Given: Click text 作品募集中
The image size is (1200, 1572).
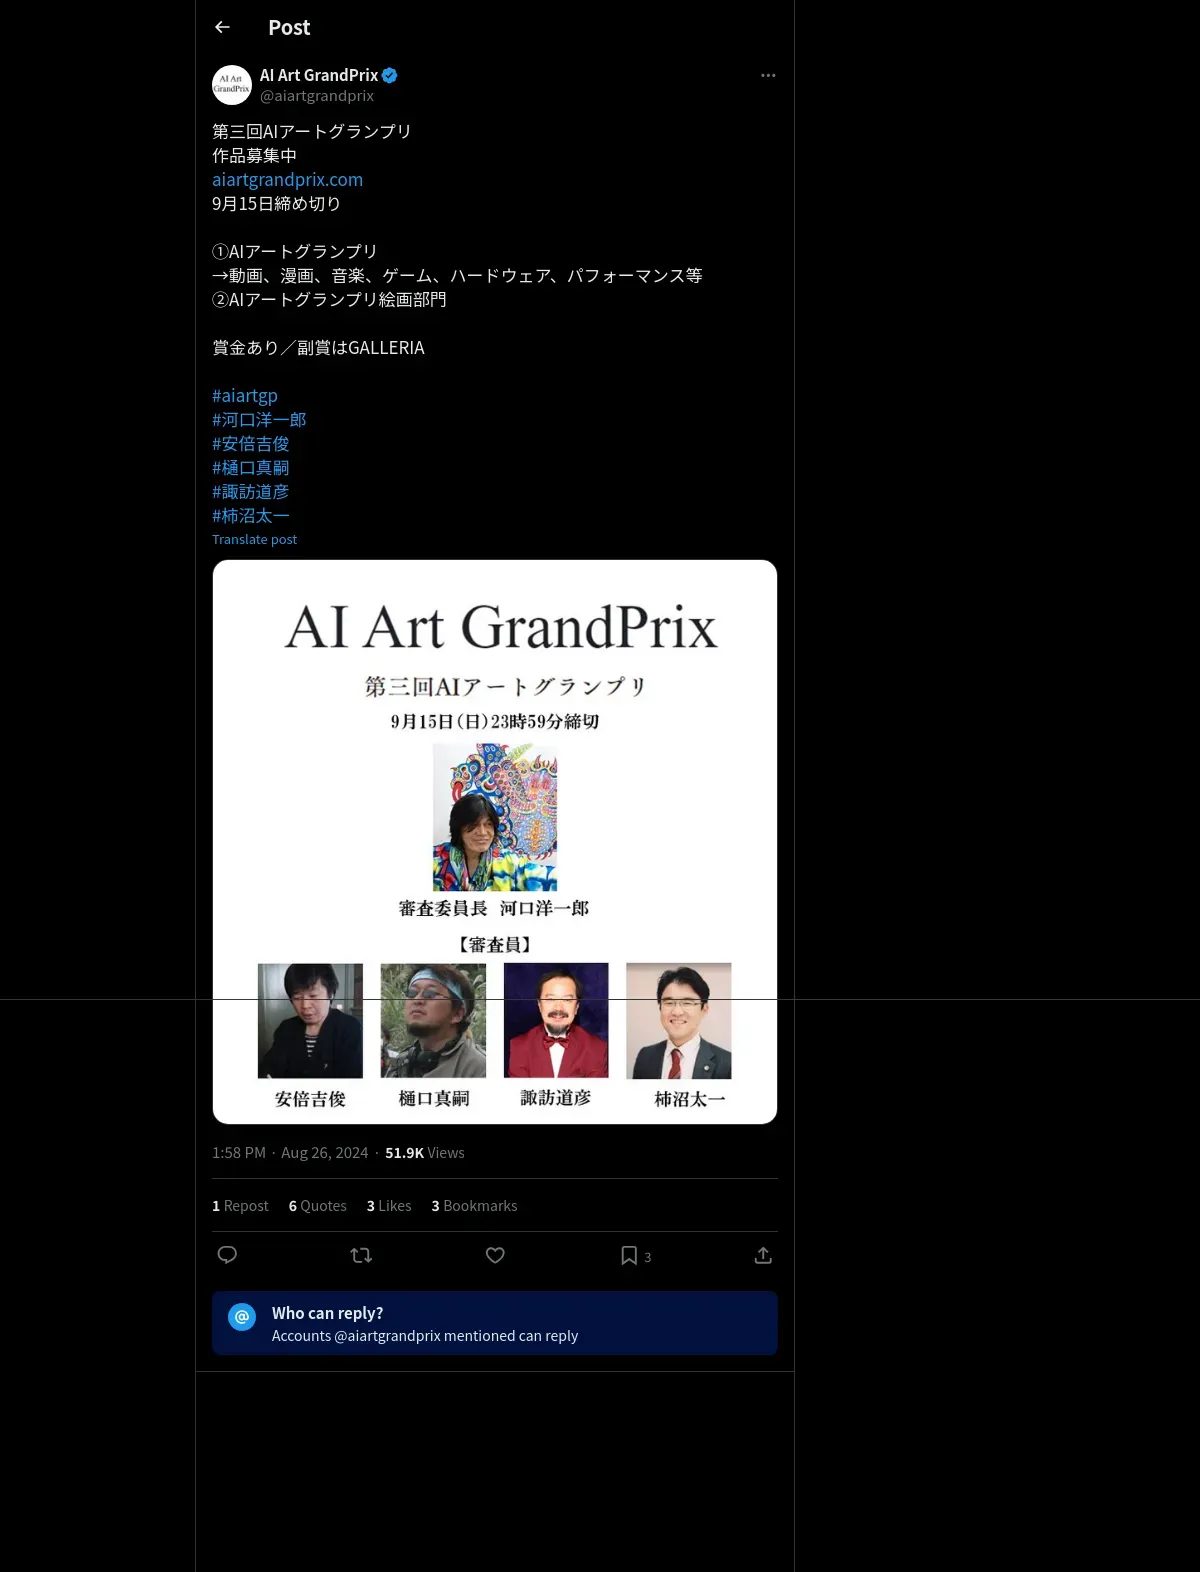Looking at the screenshot, I should 254,156.
